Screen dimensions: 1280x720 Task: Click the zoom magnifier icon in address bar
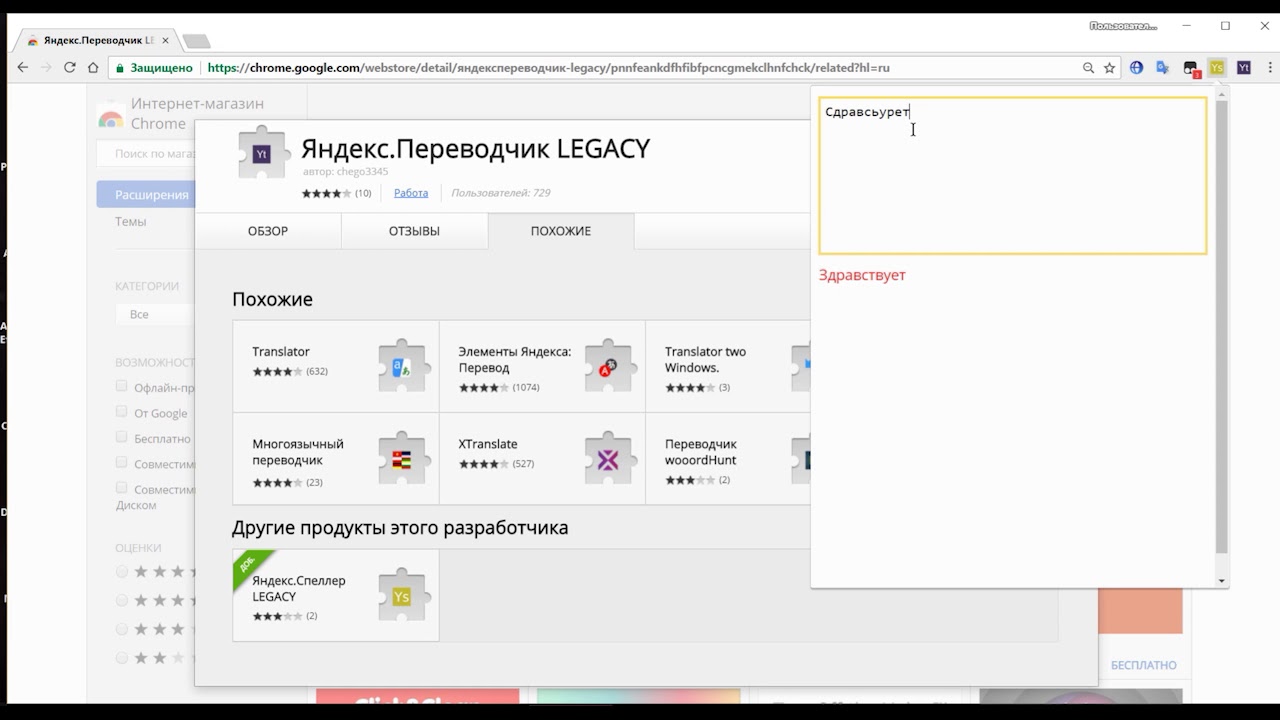pyautogui.click(x=1088, y=68)
